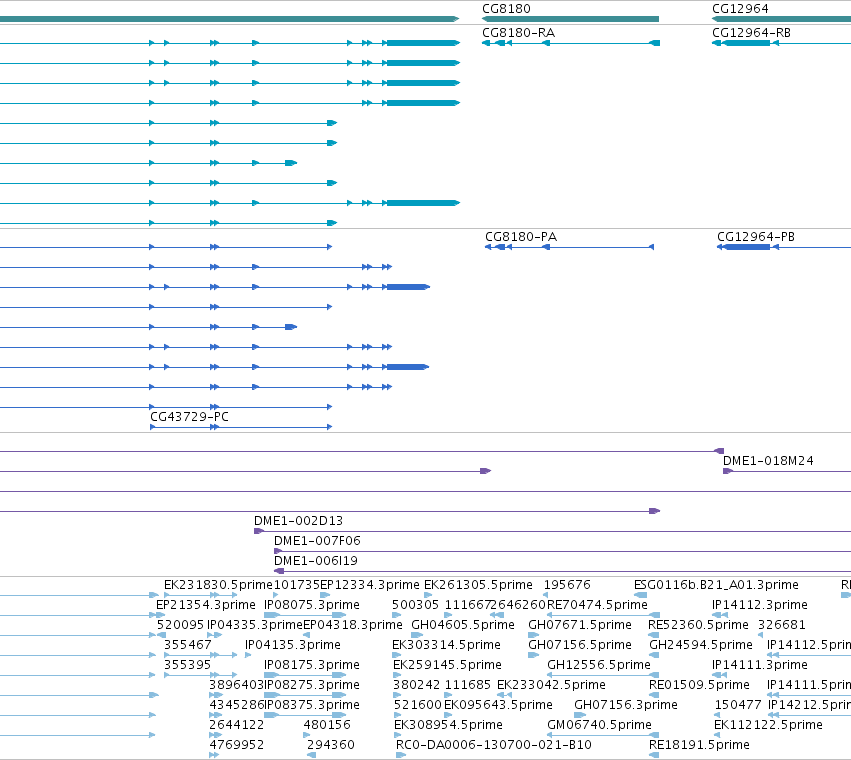Select the GH07156.3prime label
This screenshot has height=760, width=851.
(x=626, y=706)
